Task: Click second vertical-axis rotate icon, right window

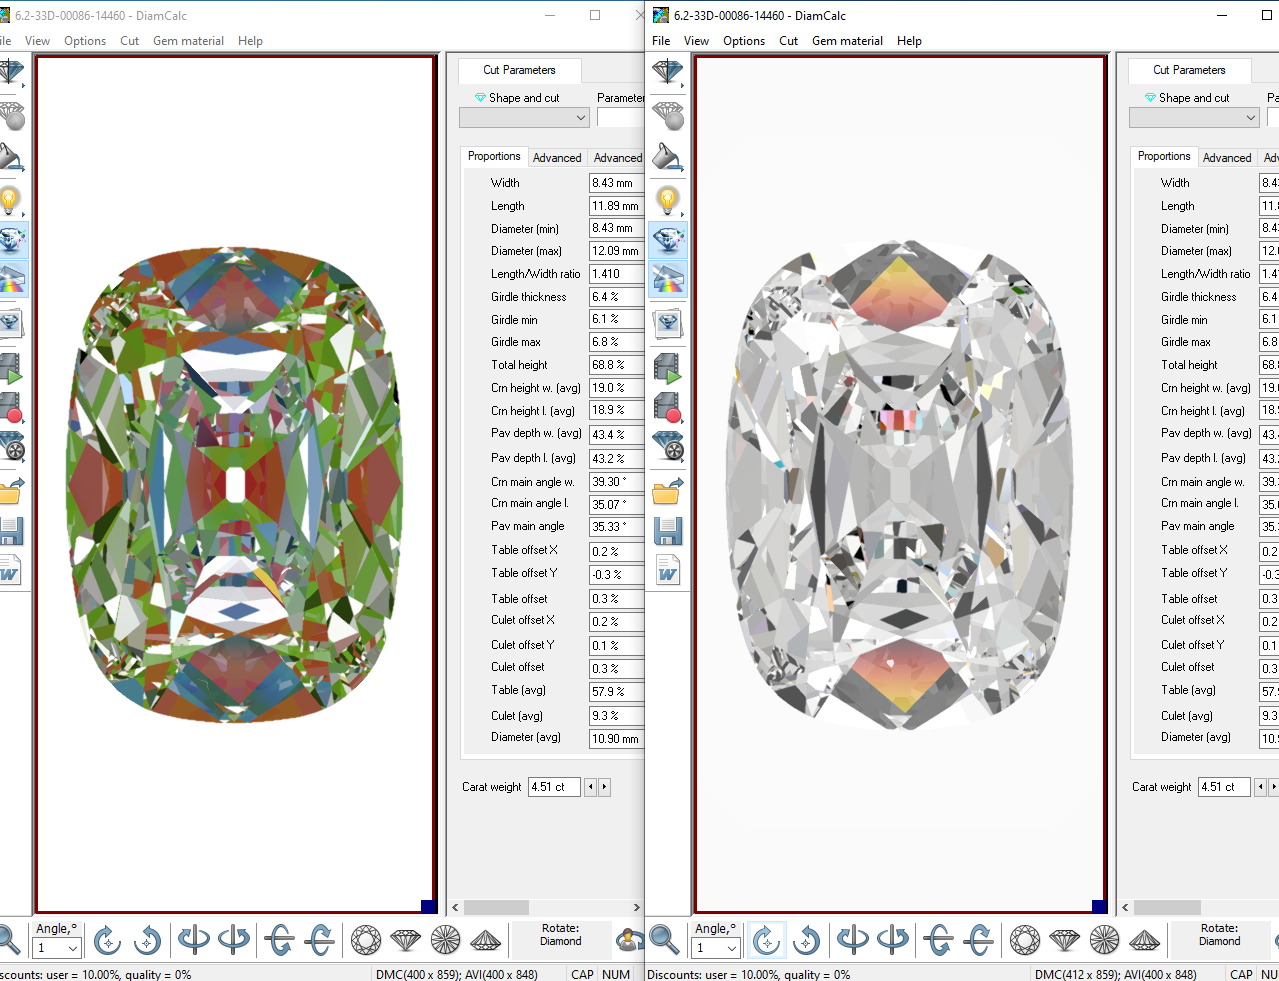Action: coord(892,940)
